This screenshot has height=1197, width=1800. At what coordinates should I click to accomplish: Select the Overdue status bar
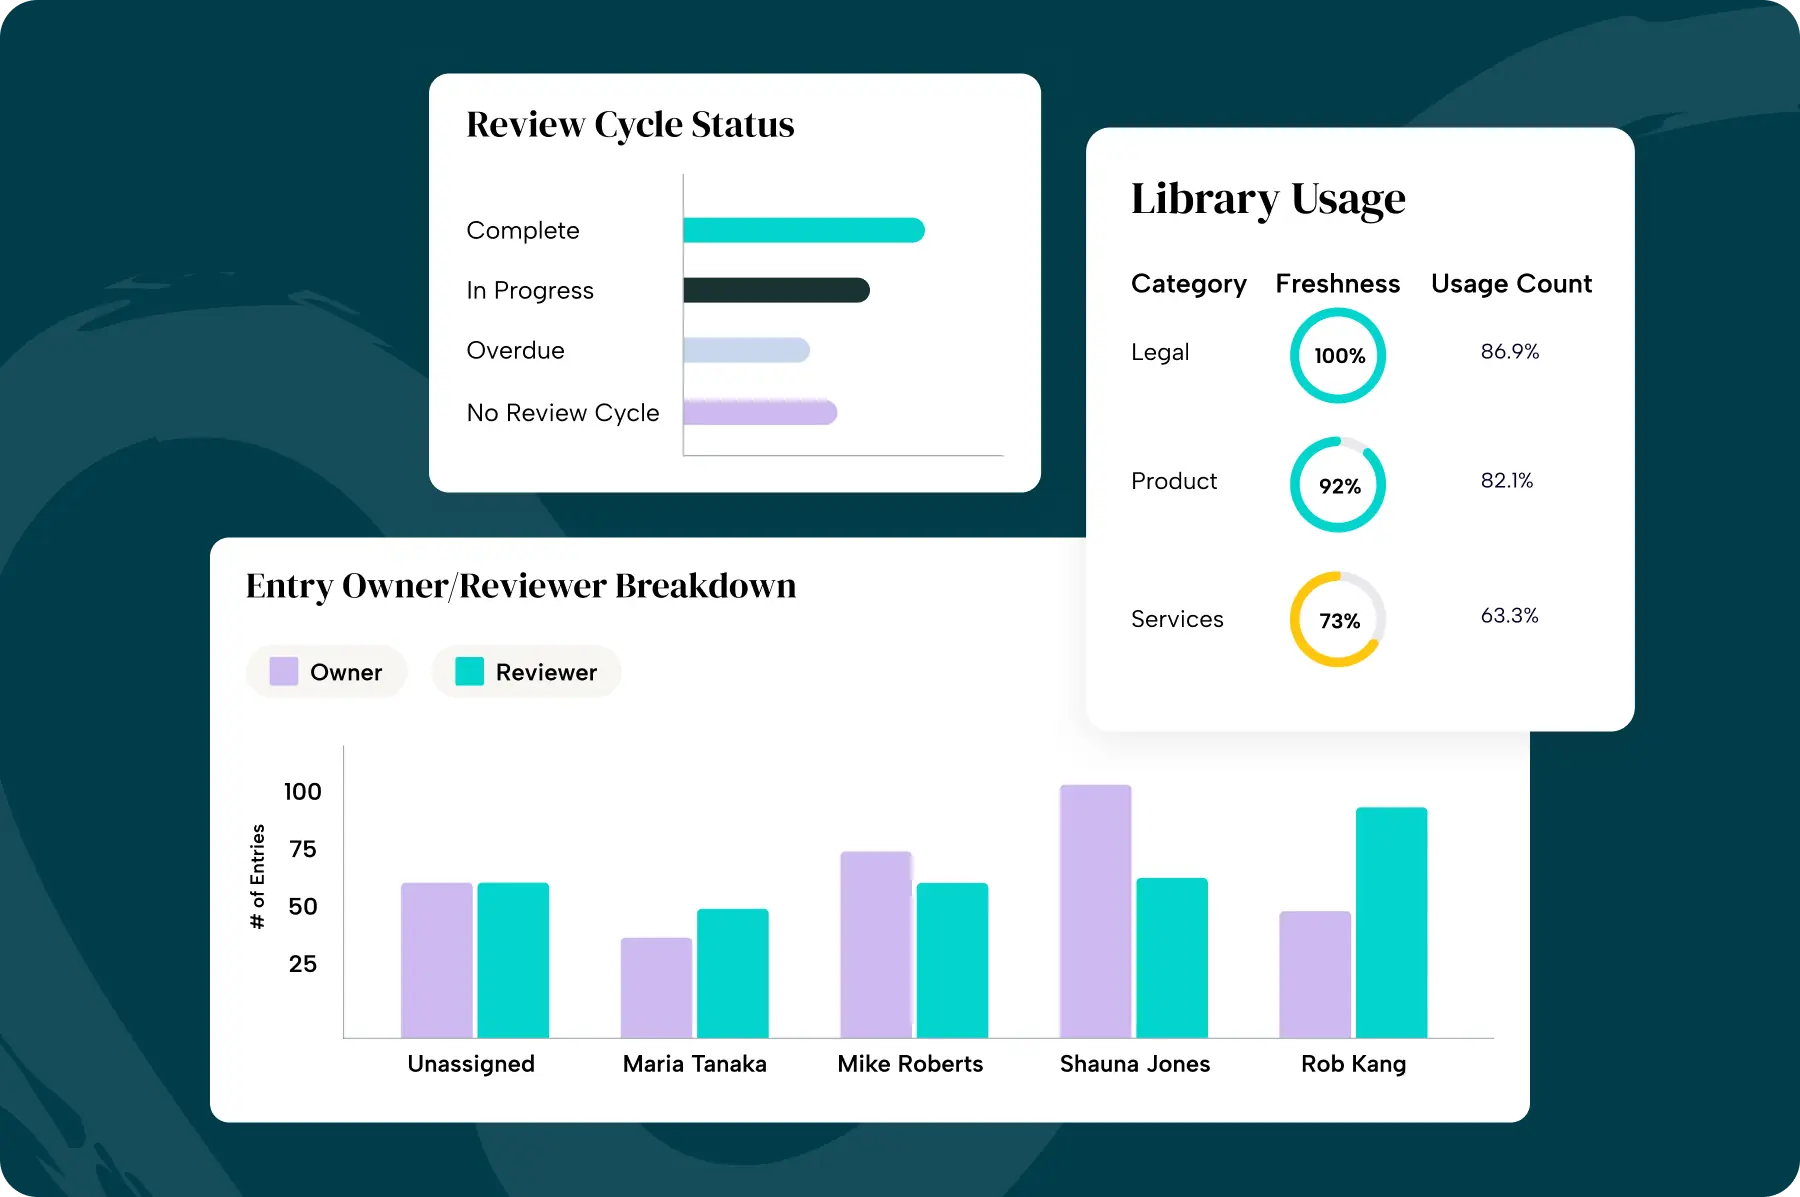click(x=746, y=350)
